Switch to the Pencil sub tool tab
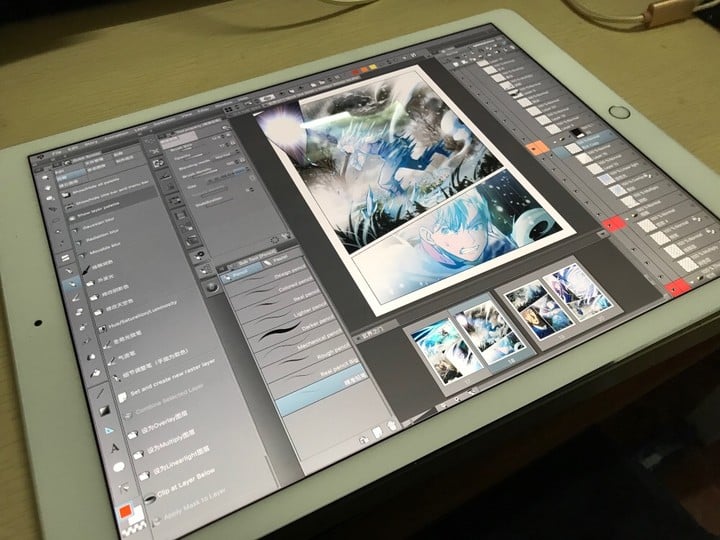This screenshot has width=720, height=540. pyautogui.click(x=241, y=274)
